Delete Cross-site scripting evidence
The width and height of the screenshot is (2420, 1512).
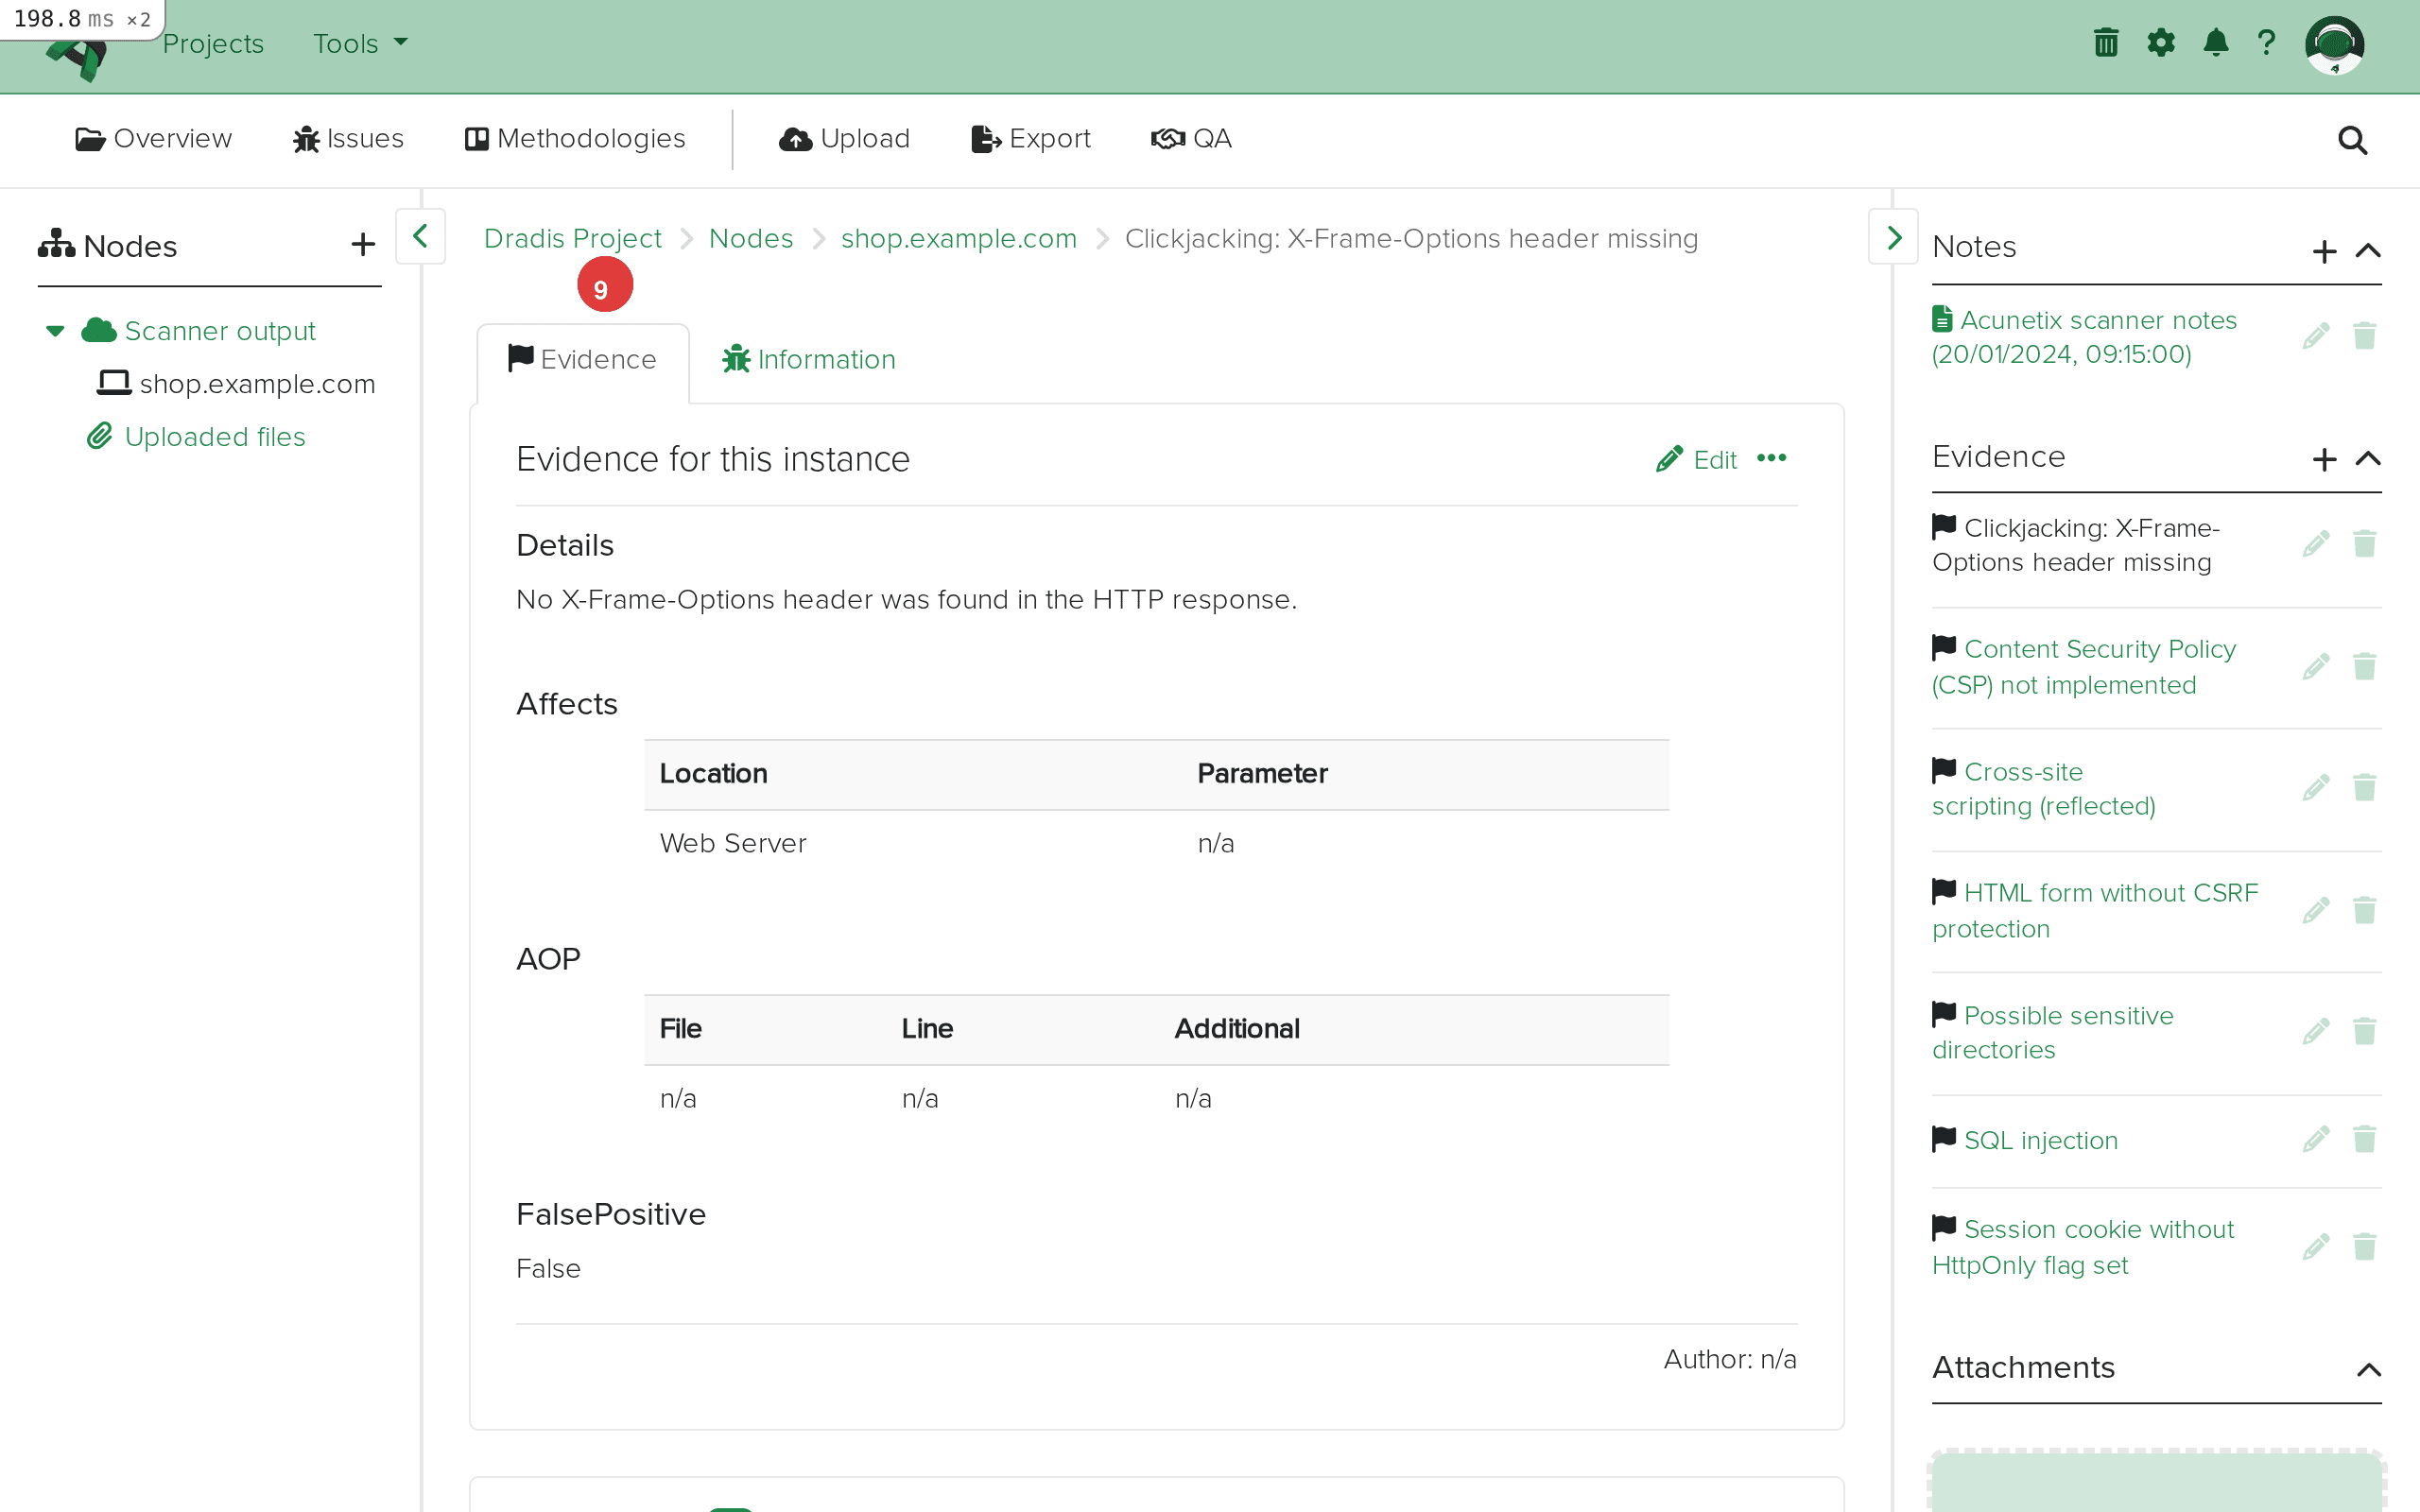2364,788
